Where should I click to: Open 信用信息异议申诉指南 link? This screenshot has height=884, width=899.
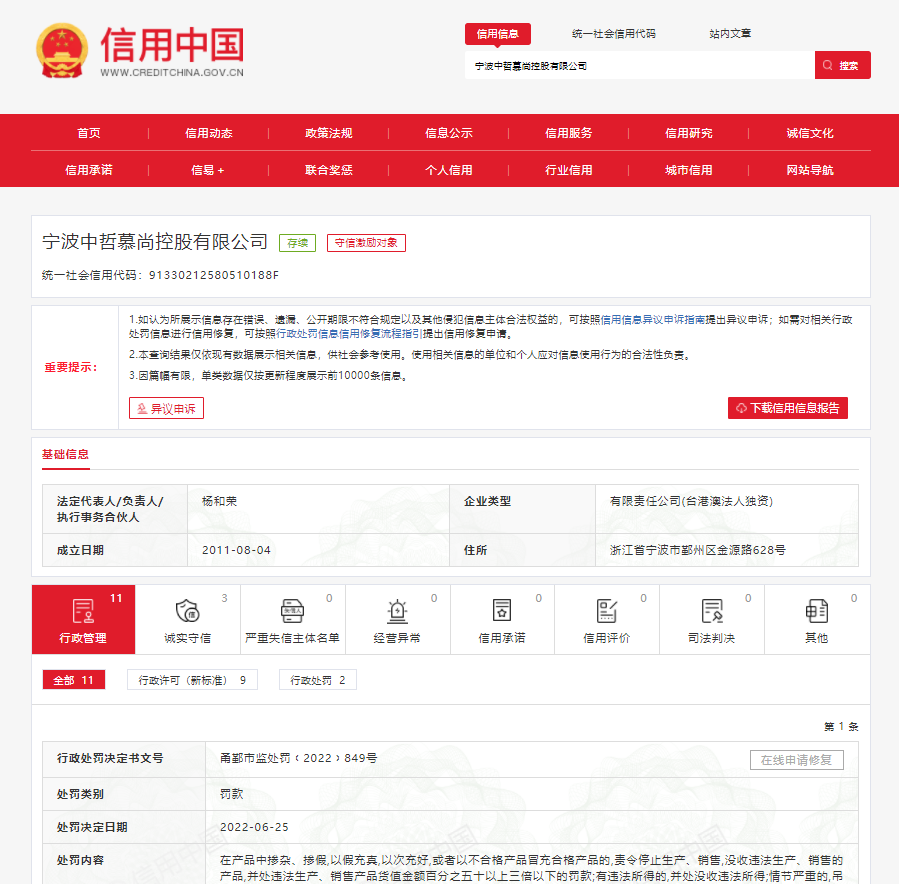652,319
